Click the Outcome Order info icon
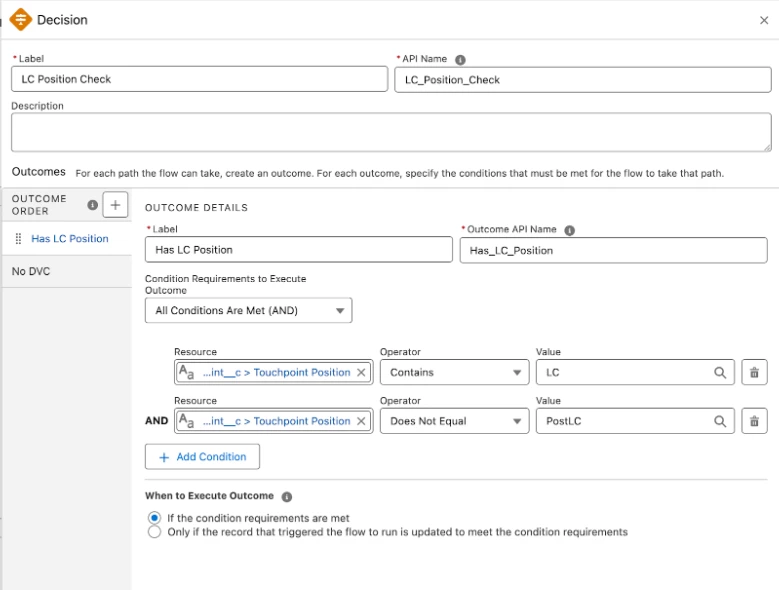The height and width of the screenshot is (590, 779). [93, 205]
